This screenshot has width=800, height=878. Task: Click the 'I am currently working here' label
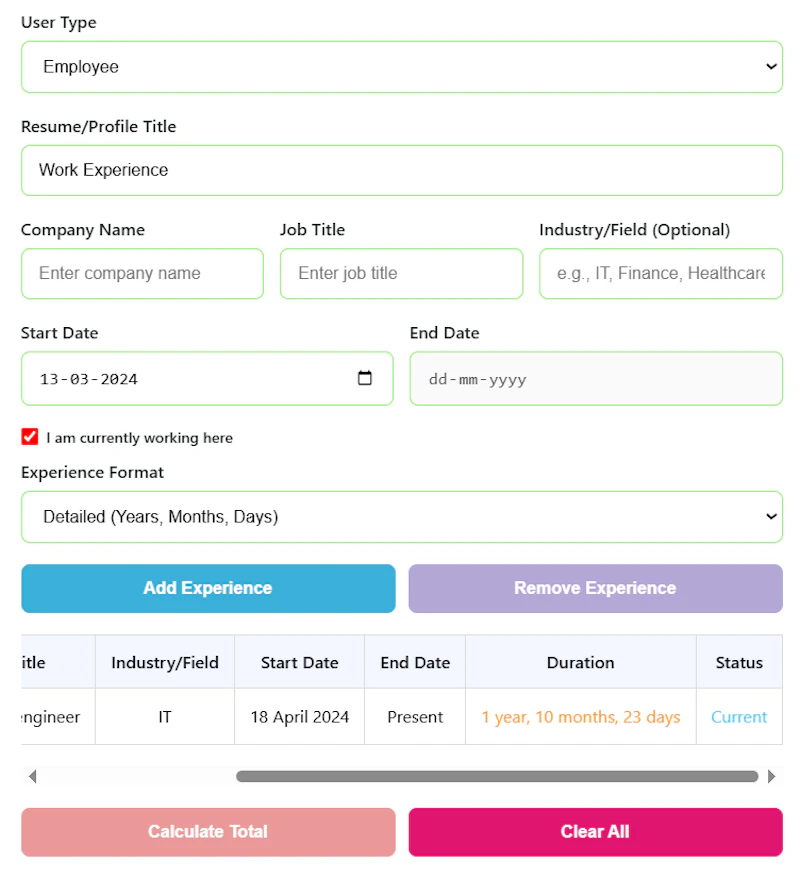pyautogui.click(x=139, y=437)
